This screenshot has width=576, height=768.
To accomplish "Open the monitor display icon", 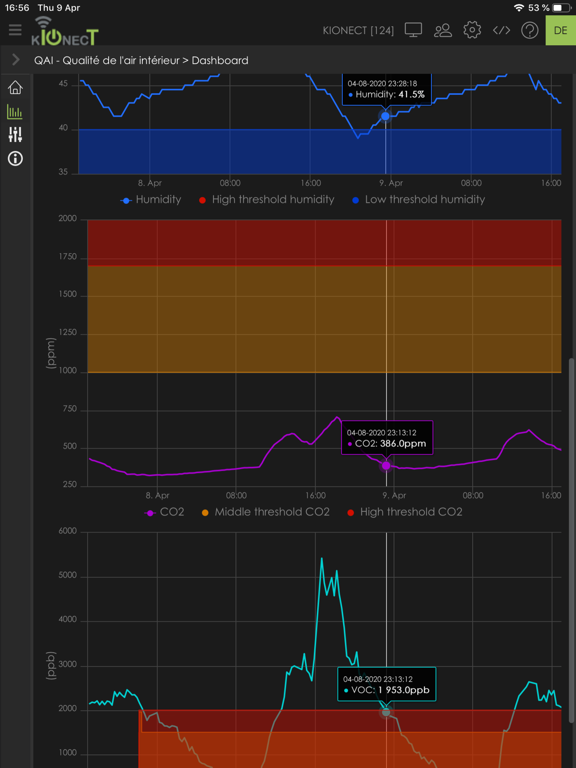I will (x=413, y=30).
